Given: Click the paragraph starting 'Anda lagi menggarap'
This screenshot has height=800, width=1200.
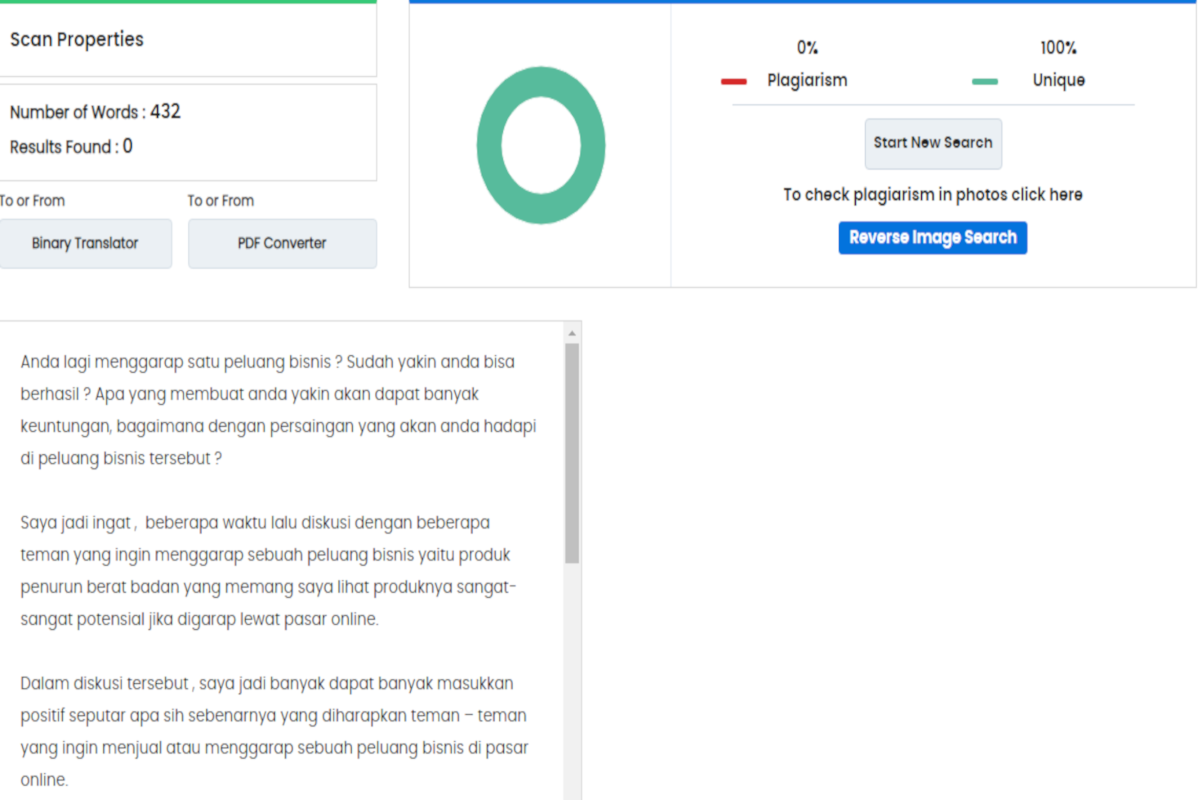Looking at the screenshot, I should 278,410.
